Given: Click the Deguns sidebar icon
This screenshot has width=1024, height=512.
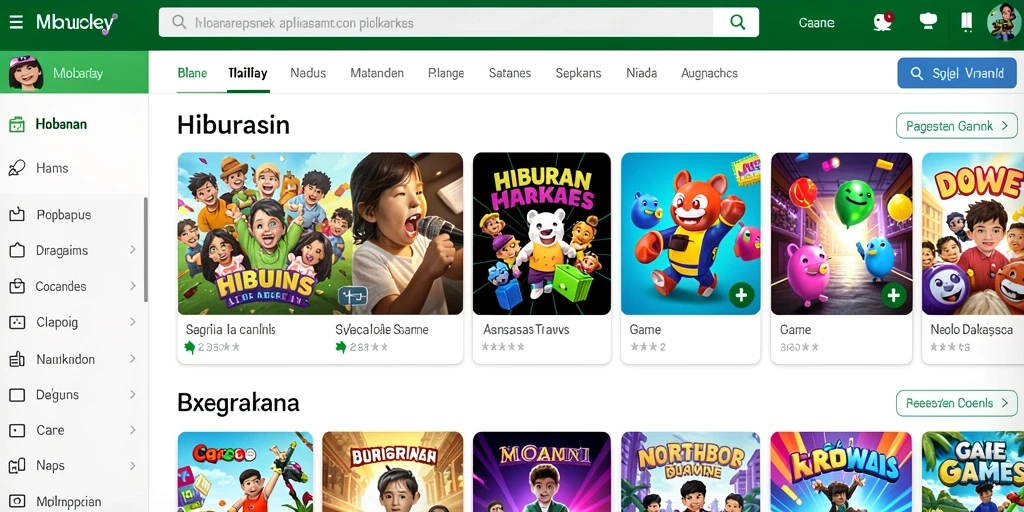Looking at the screenshot, I should [17, 394].
